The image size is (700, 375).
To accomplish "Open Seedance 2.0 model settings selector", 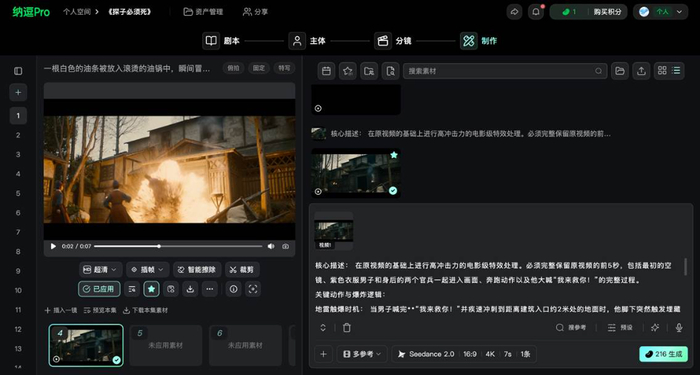I will (x=464, y=354).
